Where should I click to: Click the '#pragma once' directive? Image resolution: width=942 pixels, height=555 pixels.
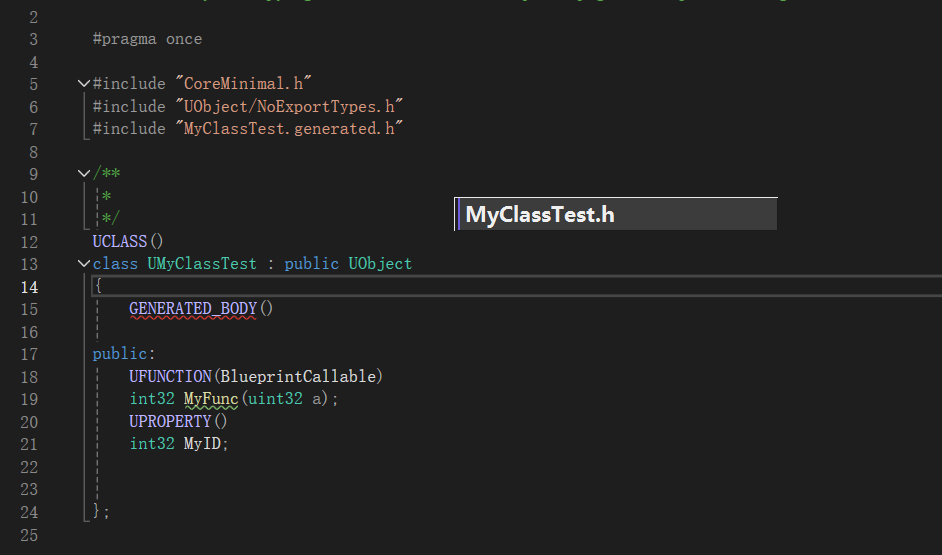coord(147,39)
